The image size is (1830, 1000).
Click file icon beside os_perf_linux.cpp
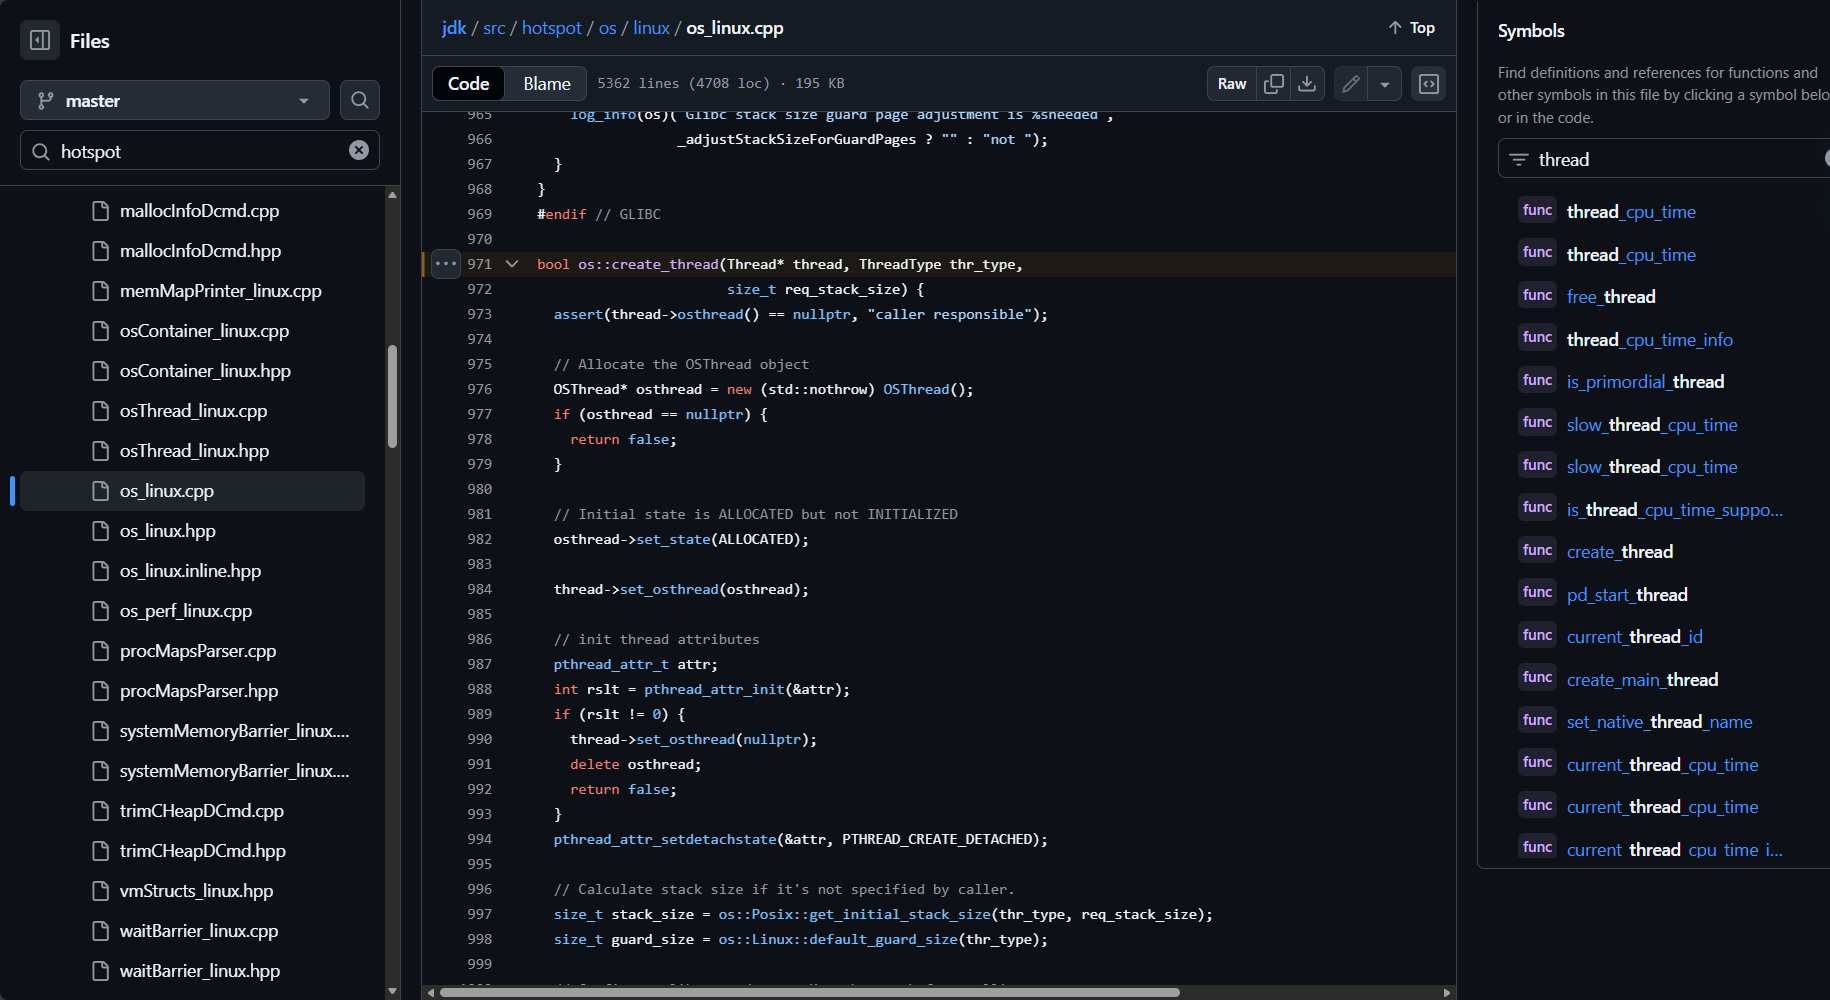tap(100, 611)
